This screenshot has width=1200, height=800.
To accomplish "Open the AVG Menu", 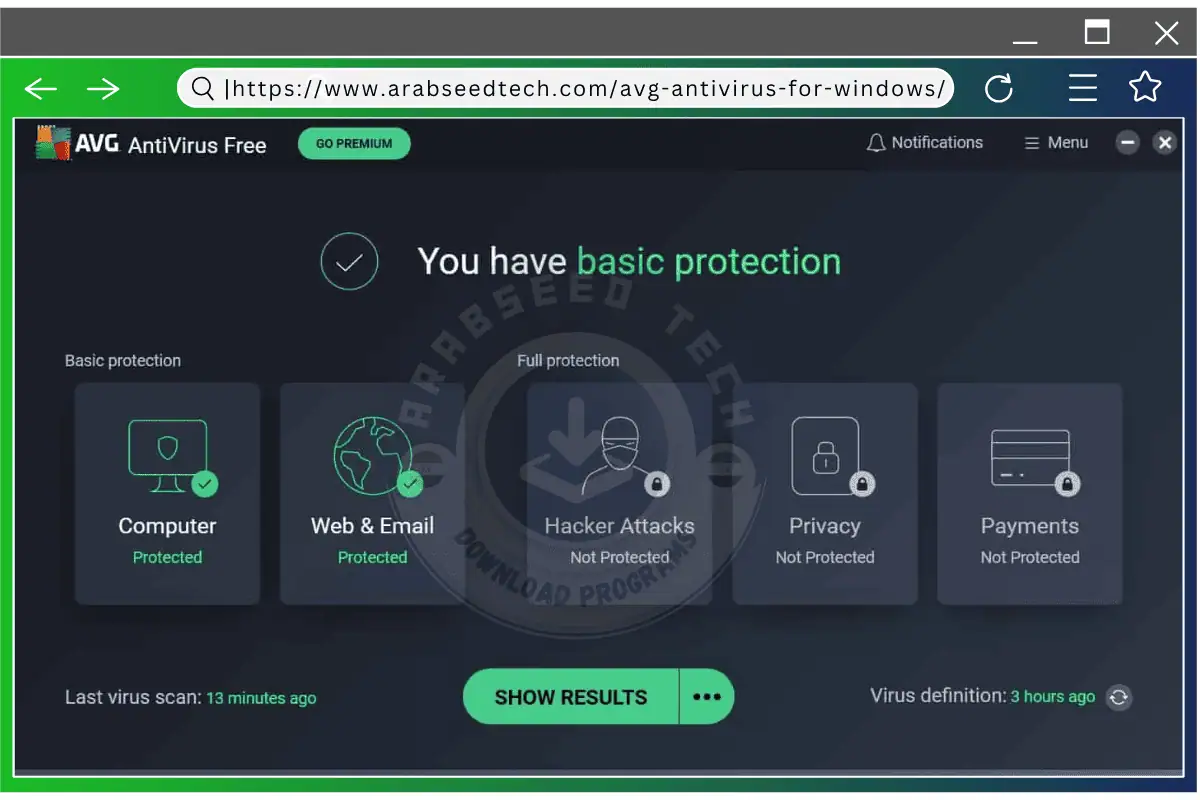I will 1056,143.
